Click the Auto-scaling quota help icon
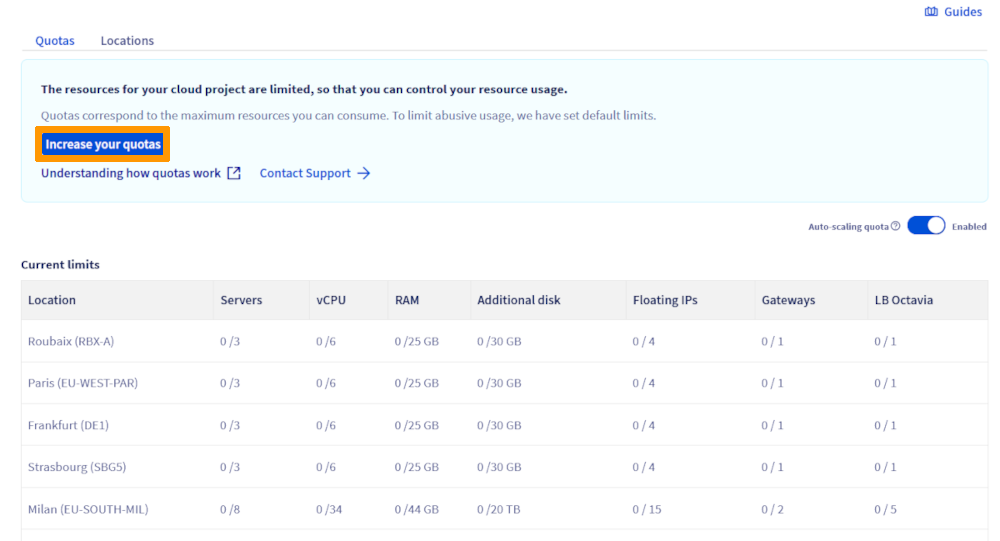1000x541 pixels. [895, 226]
